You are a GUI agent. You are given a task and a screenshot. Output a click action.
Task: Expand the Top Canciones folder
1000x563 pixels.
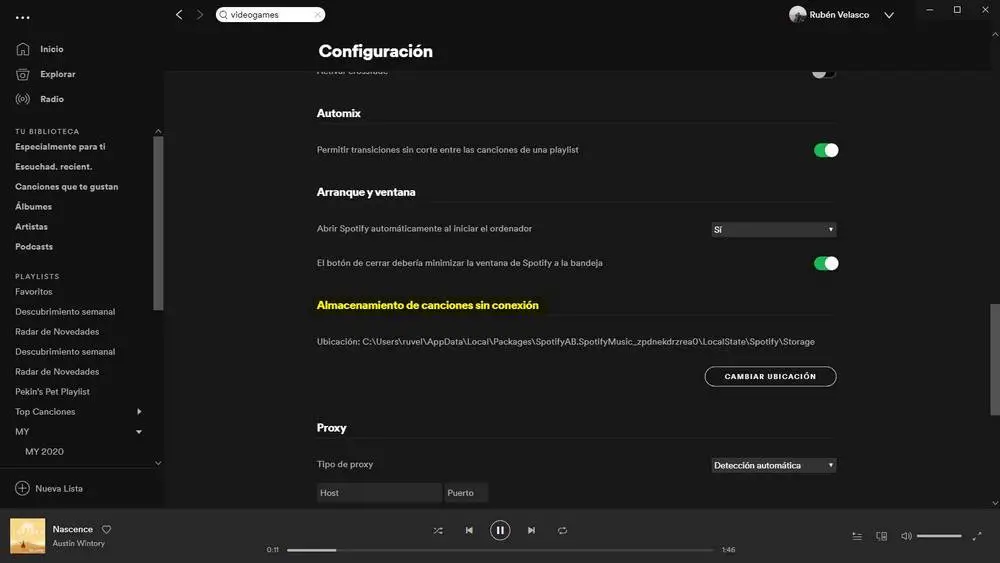[139, 412]
